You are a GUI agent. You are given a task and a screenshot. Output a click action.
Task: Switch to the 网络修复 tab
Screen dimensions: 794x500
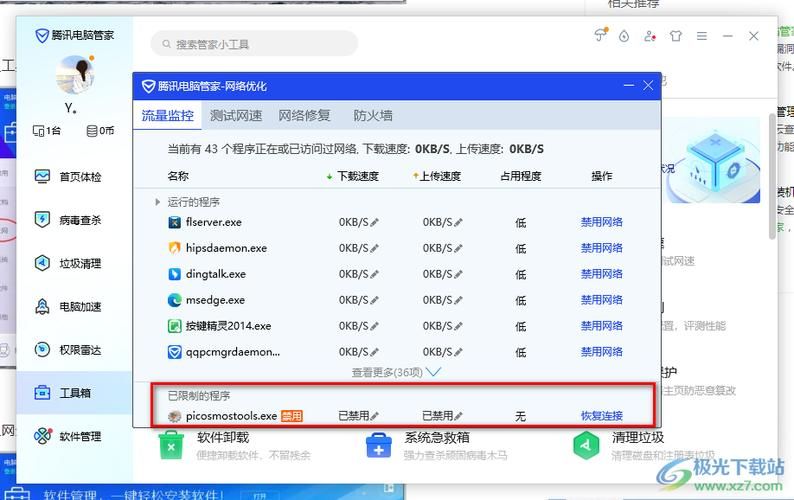[x=304, y=116]
